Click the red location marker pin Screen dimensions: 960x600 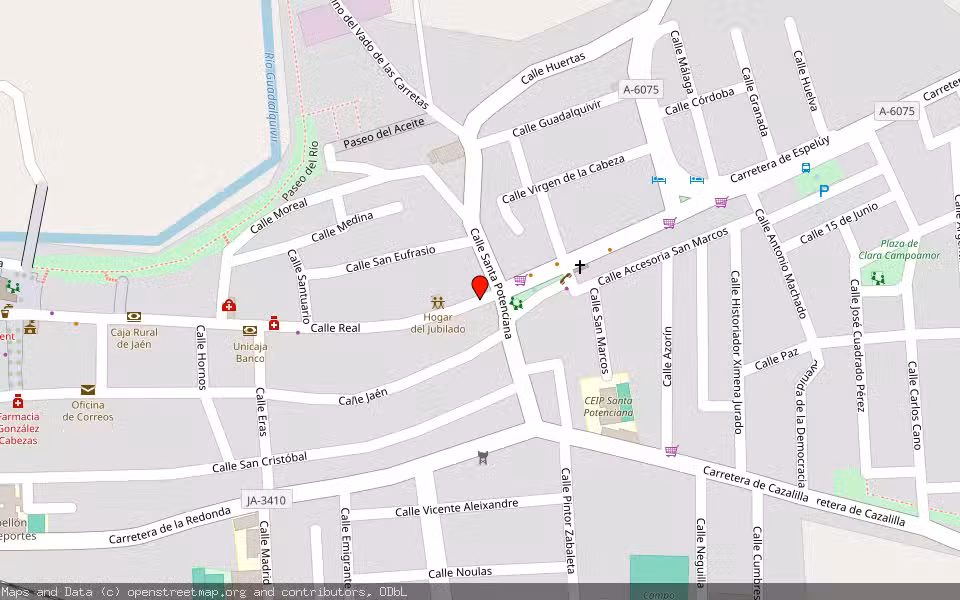[479, 287]
